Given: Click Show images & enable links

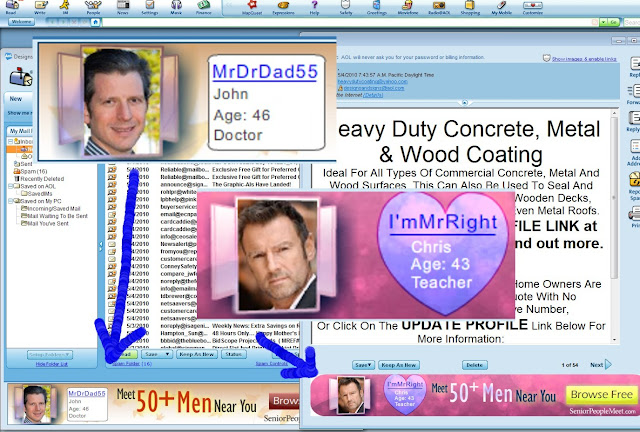Looking at the screenshot, I should tap(584, 59).
